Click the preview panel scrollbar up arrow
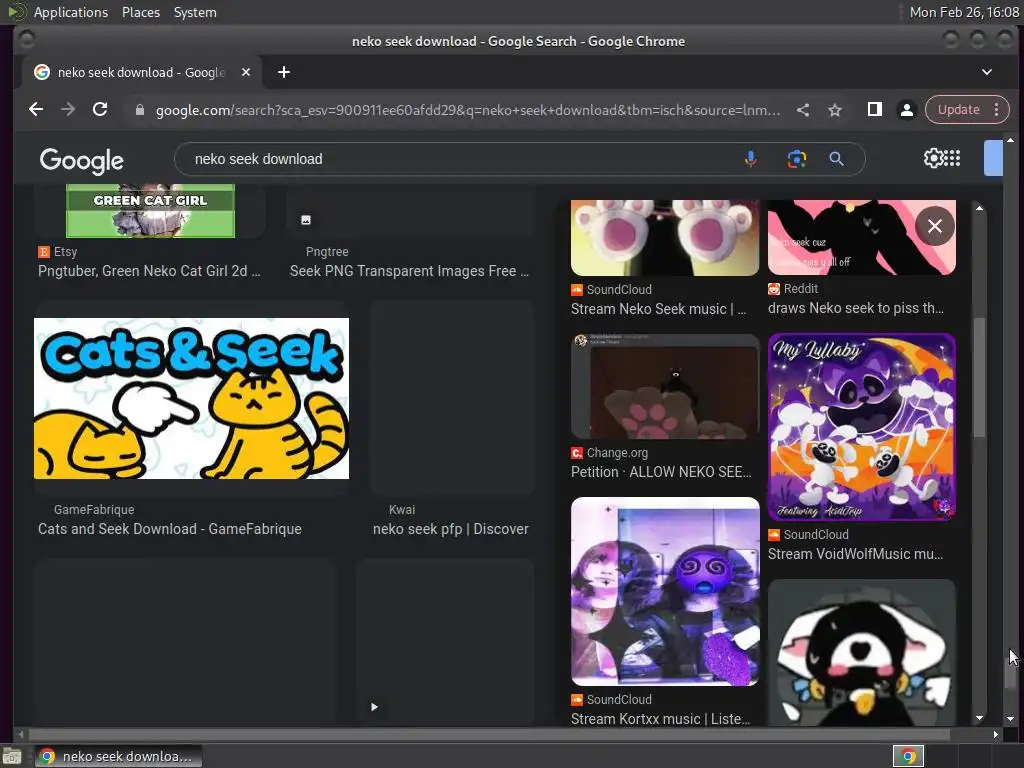Screen dimensions: 1024x768 (979, 208)
